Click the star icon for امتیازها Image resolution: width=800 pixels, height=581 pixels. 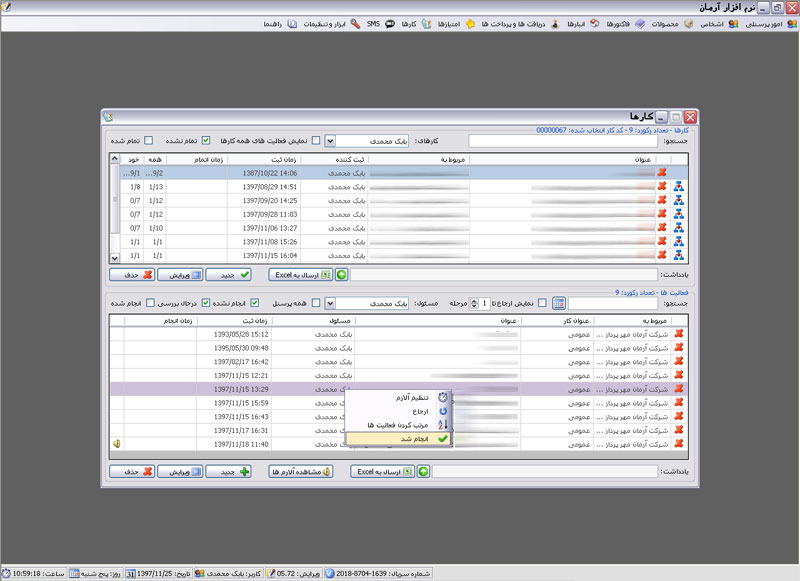pos(470,24)
